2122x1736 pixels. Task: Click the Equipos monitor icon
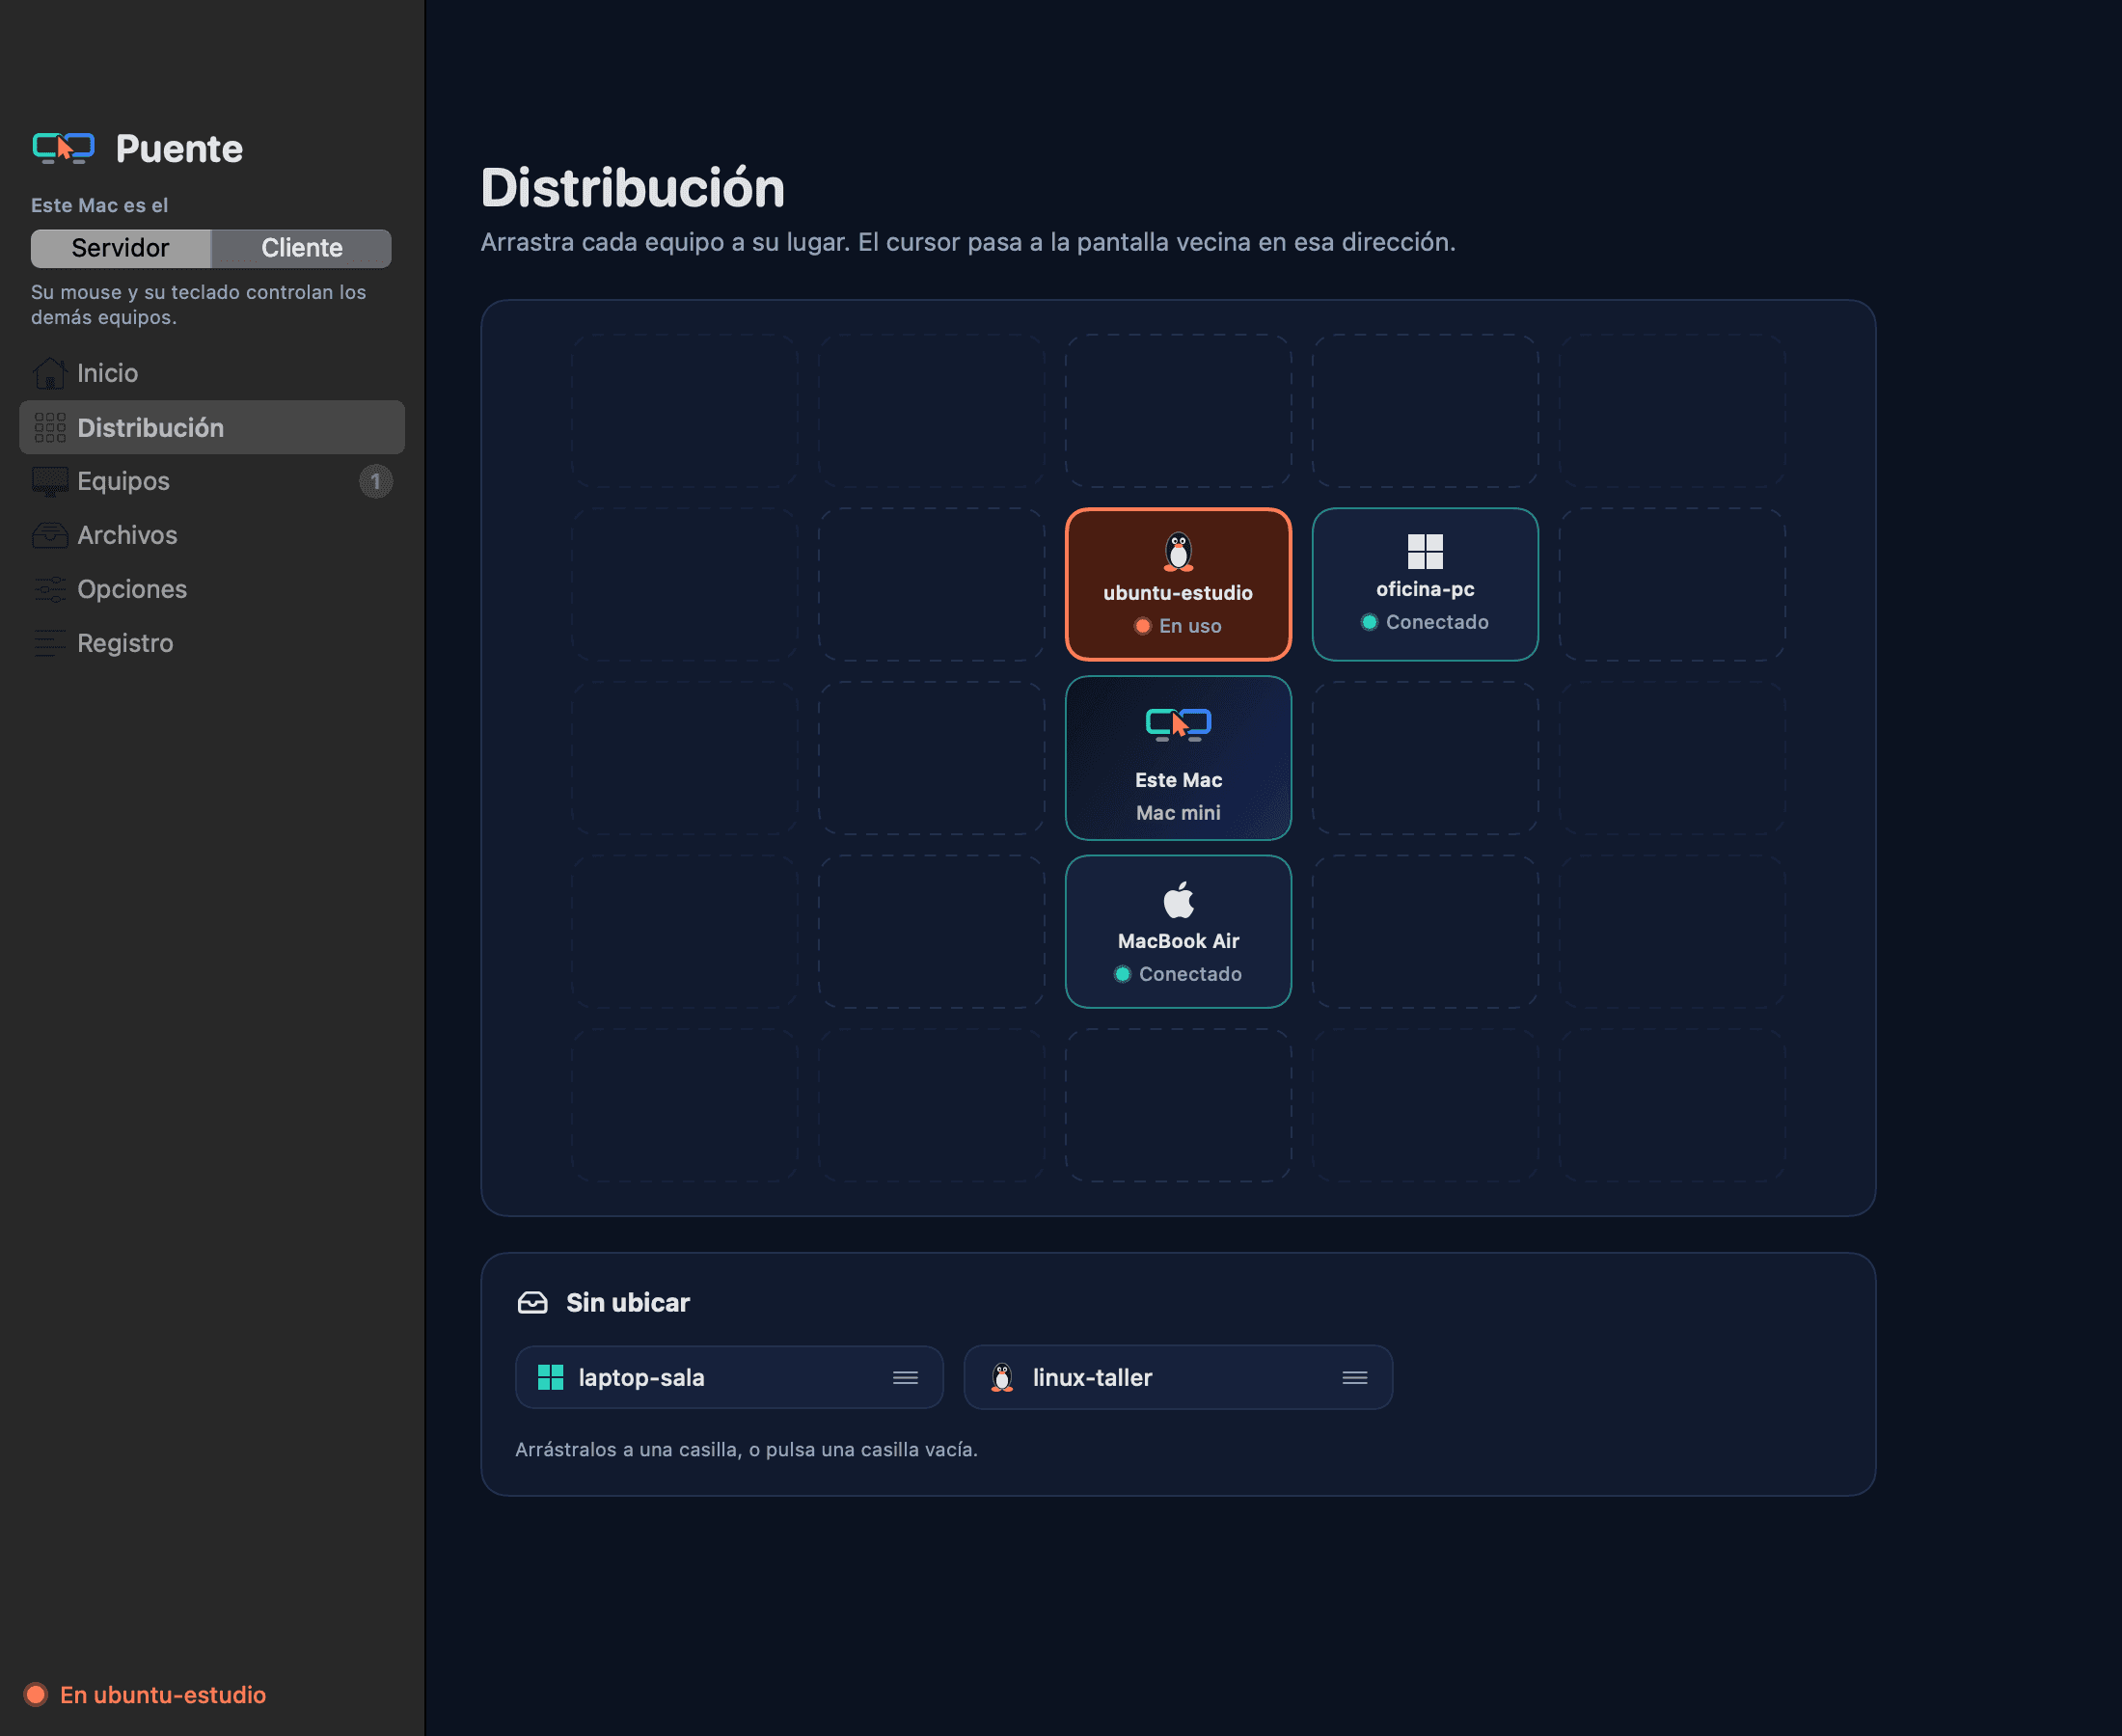[50, 481]
